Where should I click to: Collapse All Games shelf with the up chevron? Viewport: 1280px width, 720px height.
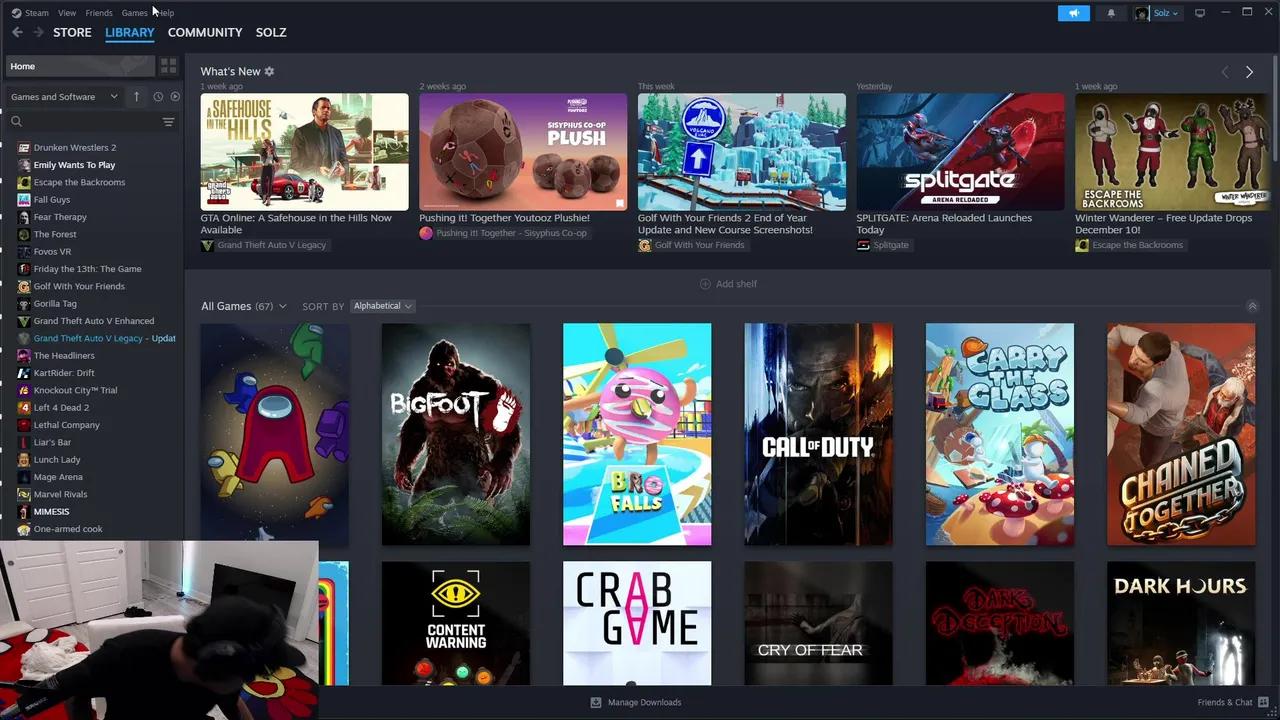(1252, 306)
